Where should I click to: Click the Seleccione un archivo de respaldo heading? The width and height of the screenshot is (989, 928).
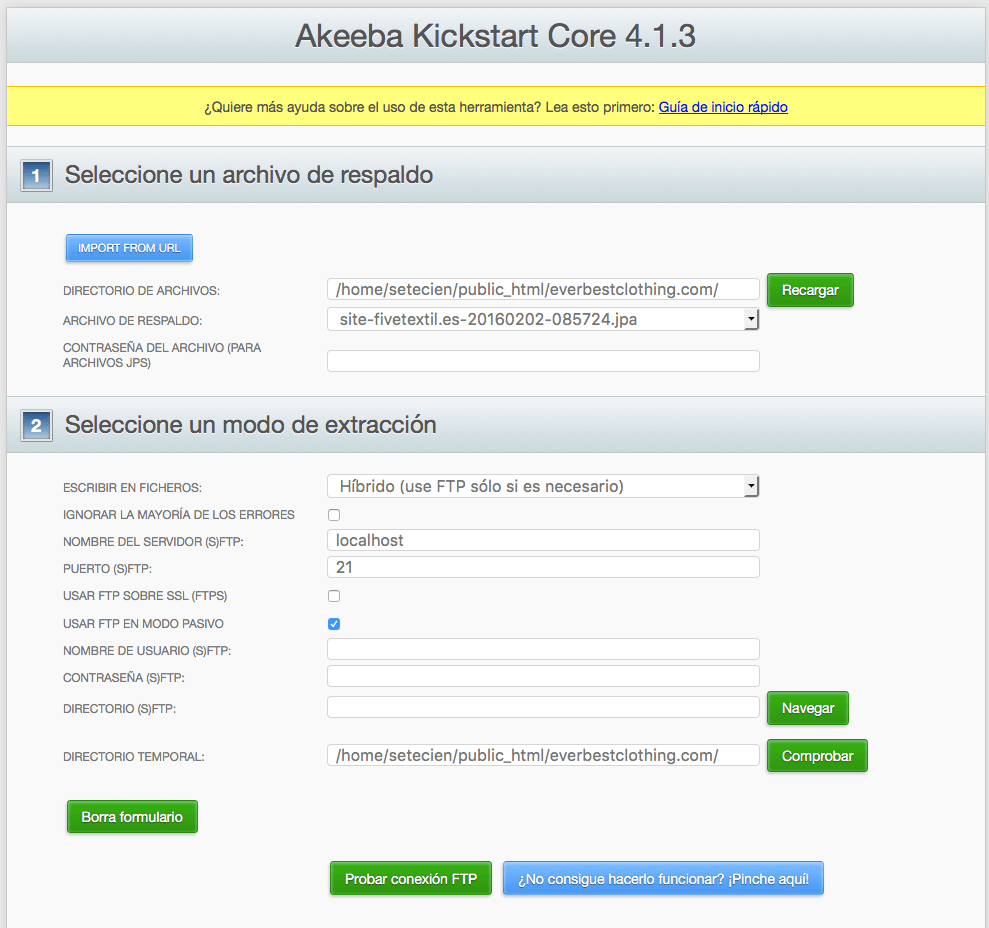249,175
